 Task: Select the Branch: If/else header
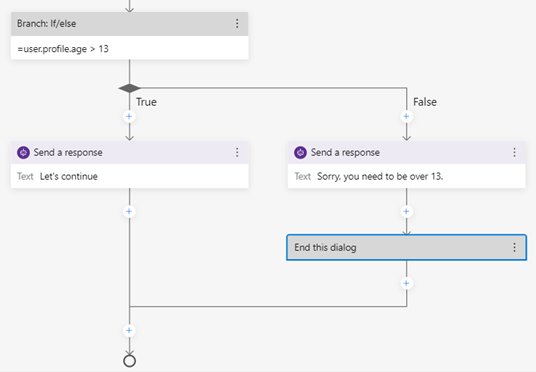pyautogui.click(x=130, y=24)
